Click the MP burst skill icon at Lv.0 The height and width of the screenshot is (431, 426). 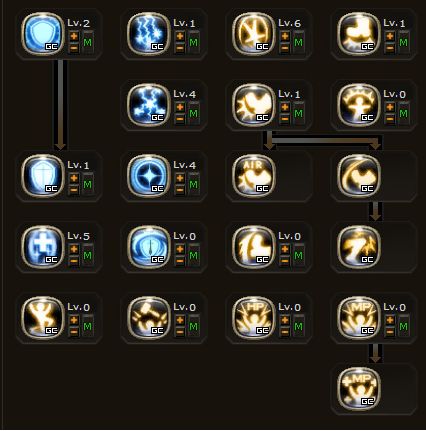pos(359,317)
